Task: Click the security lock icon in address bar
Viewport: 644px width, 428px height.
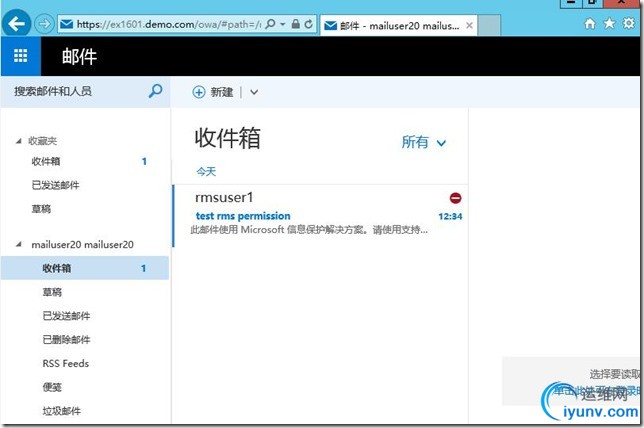Action: (x=295, y=24)
